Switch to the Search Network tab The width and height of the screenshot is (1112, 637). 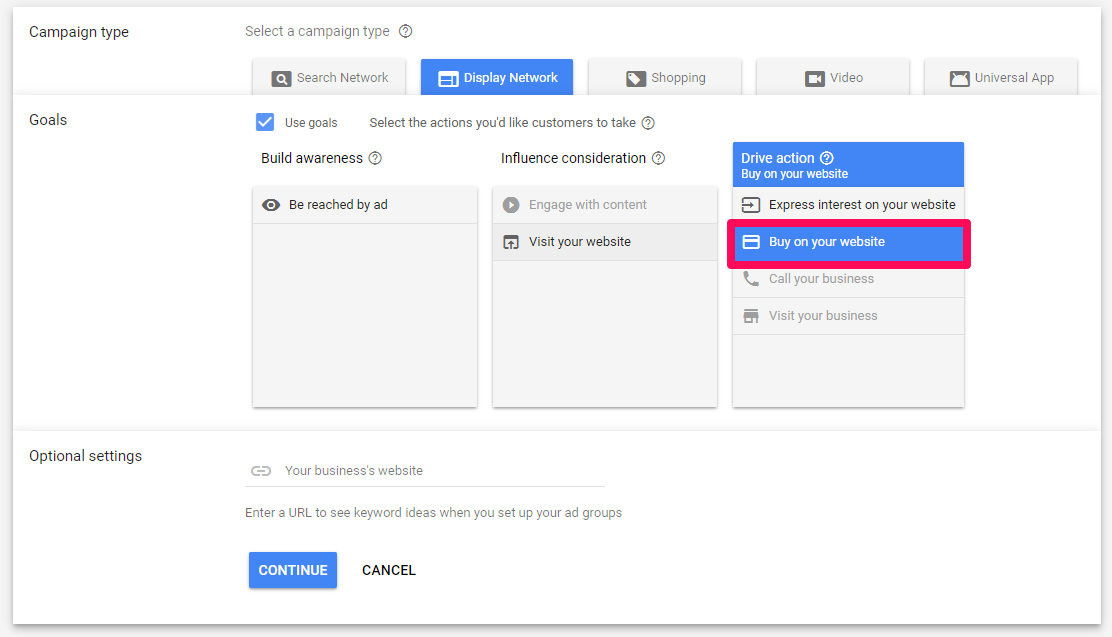(329, 77)
